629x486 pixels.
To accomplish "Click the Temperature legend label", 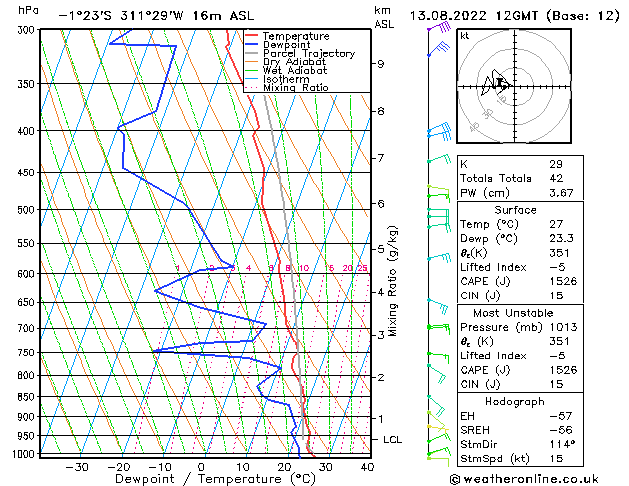I will point(296,36).
